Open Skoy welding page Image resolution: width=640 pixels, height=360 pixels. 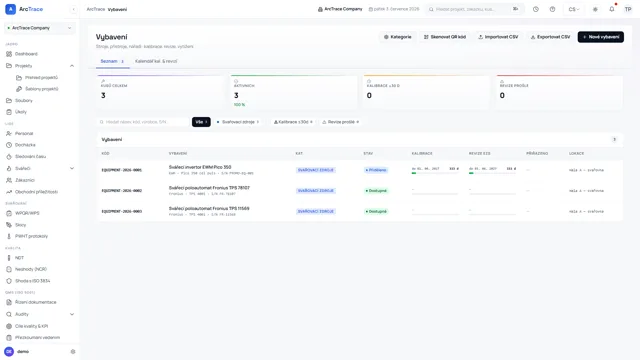point(20,225)
